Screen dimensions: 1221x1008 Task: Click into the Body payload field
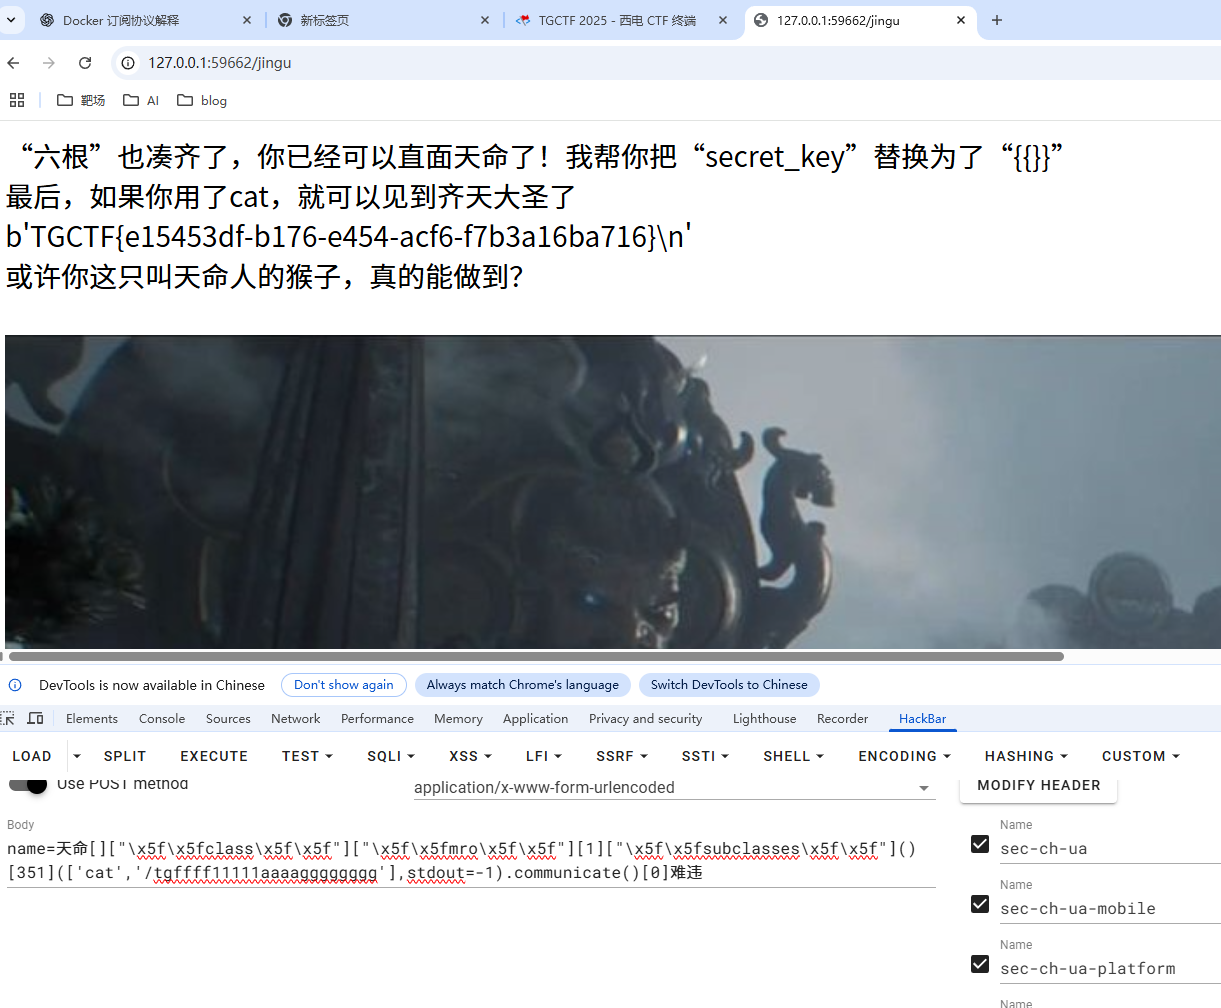coord(471,861)
